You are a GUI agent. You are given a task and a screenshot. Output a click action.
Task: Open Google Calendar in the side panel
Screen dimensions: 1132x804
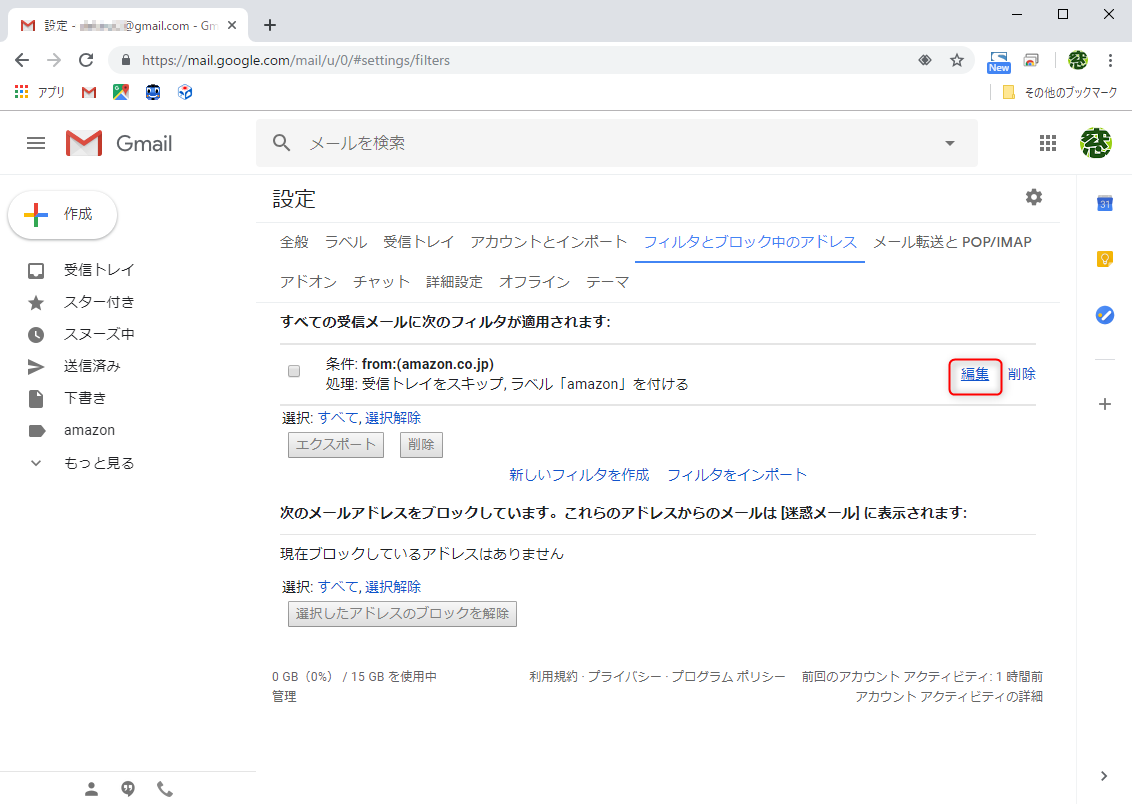click(1104, 204)
